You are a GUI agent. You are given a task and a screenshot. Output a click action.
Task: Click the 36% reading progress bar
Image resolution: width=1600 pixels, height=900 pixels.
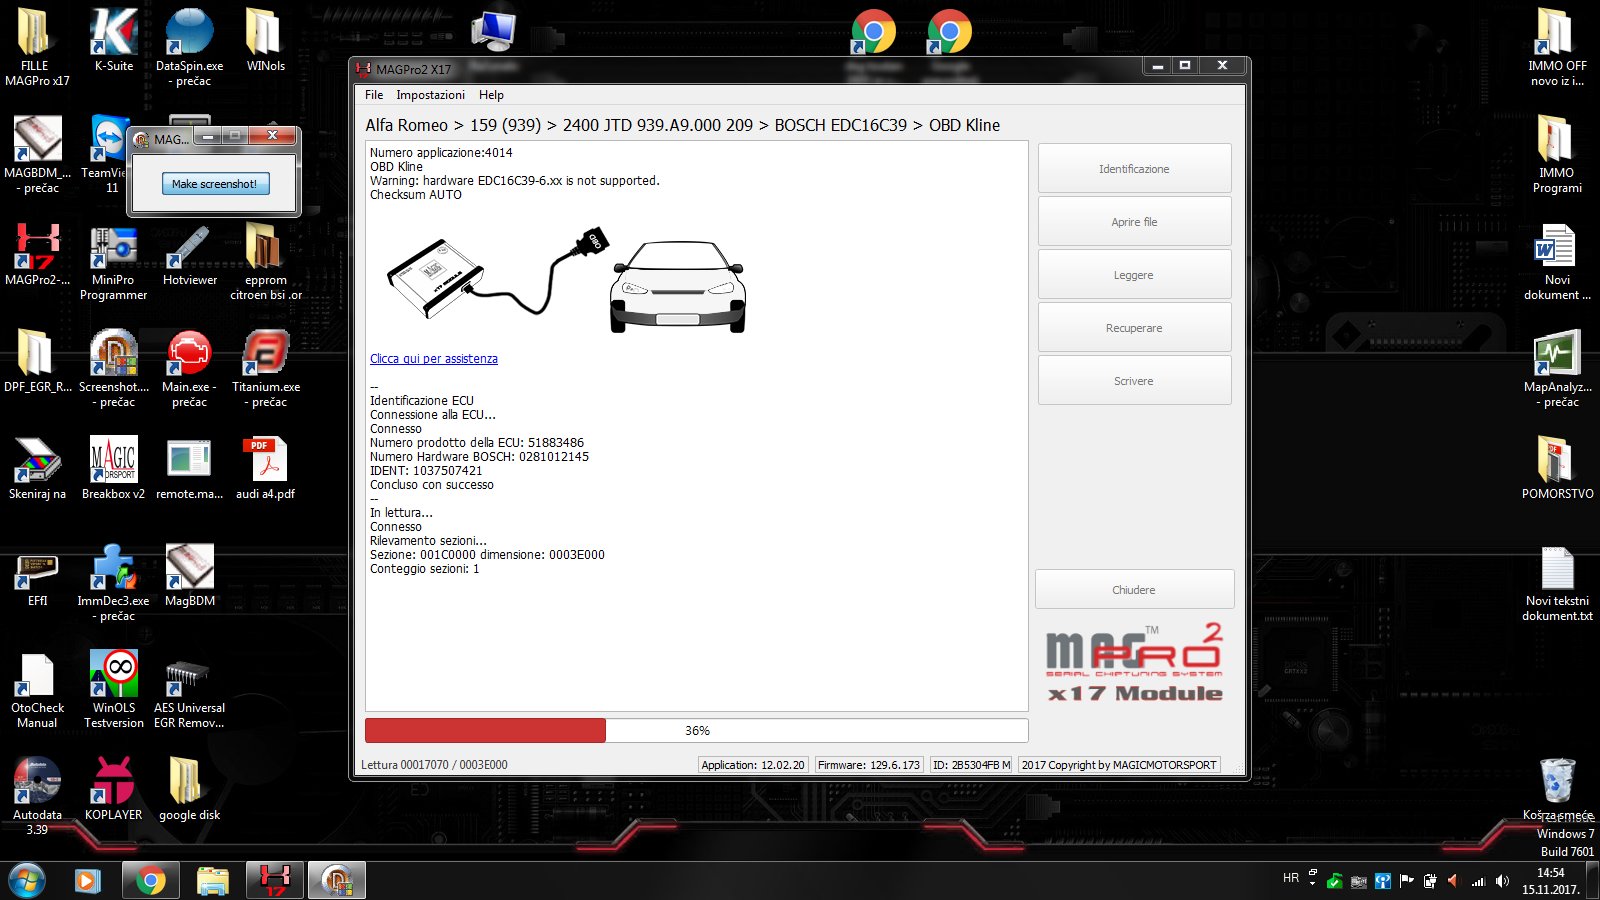tap(697, 731)
